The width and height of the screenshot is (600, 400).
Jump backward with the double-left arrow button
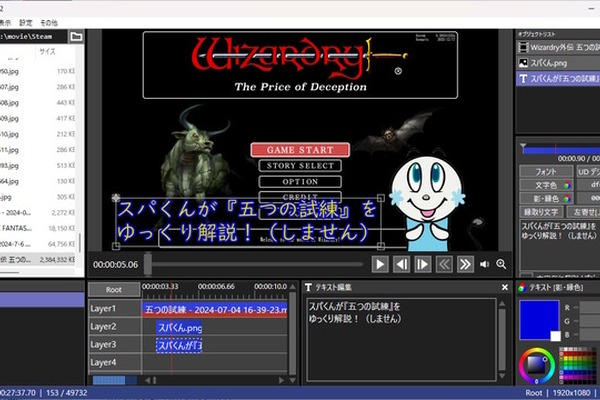point(444,264)
